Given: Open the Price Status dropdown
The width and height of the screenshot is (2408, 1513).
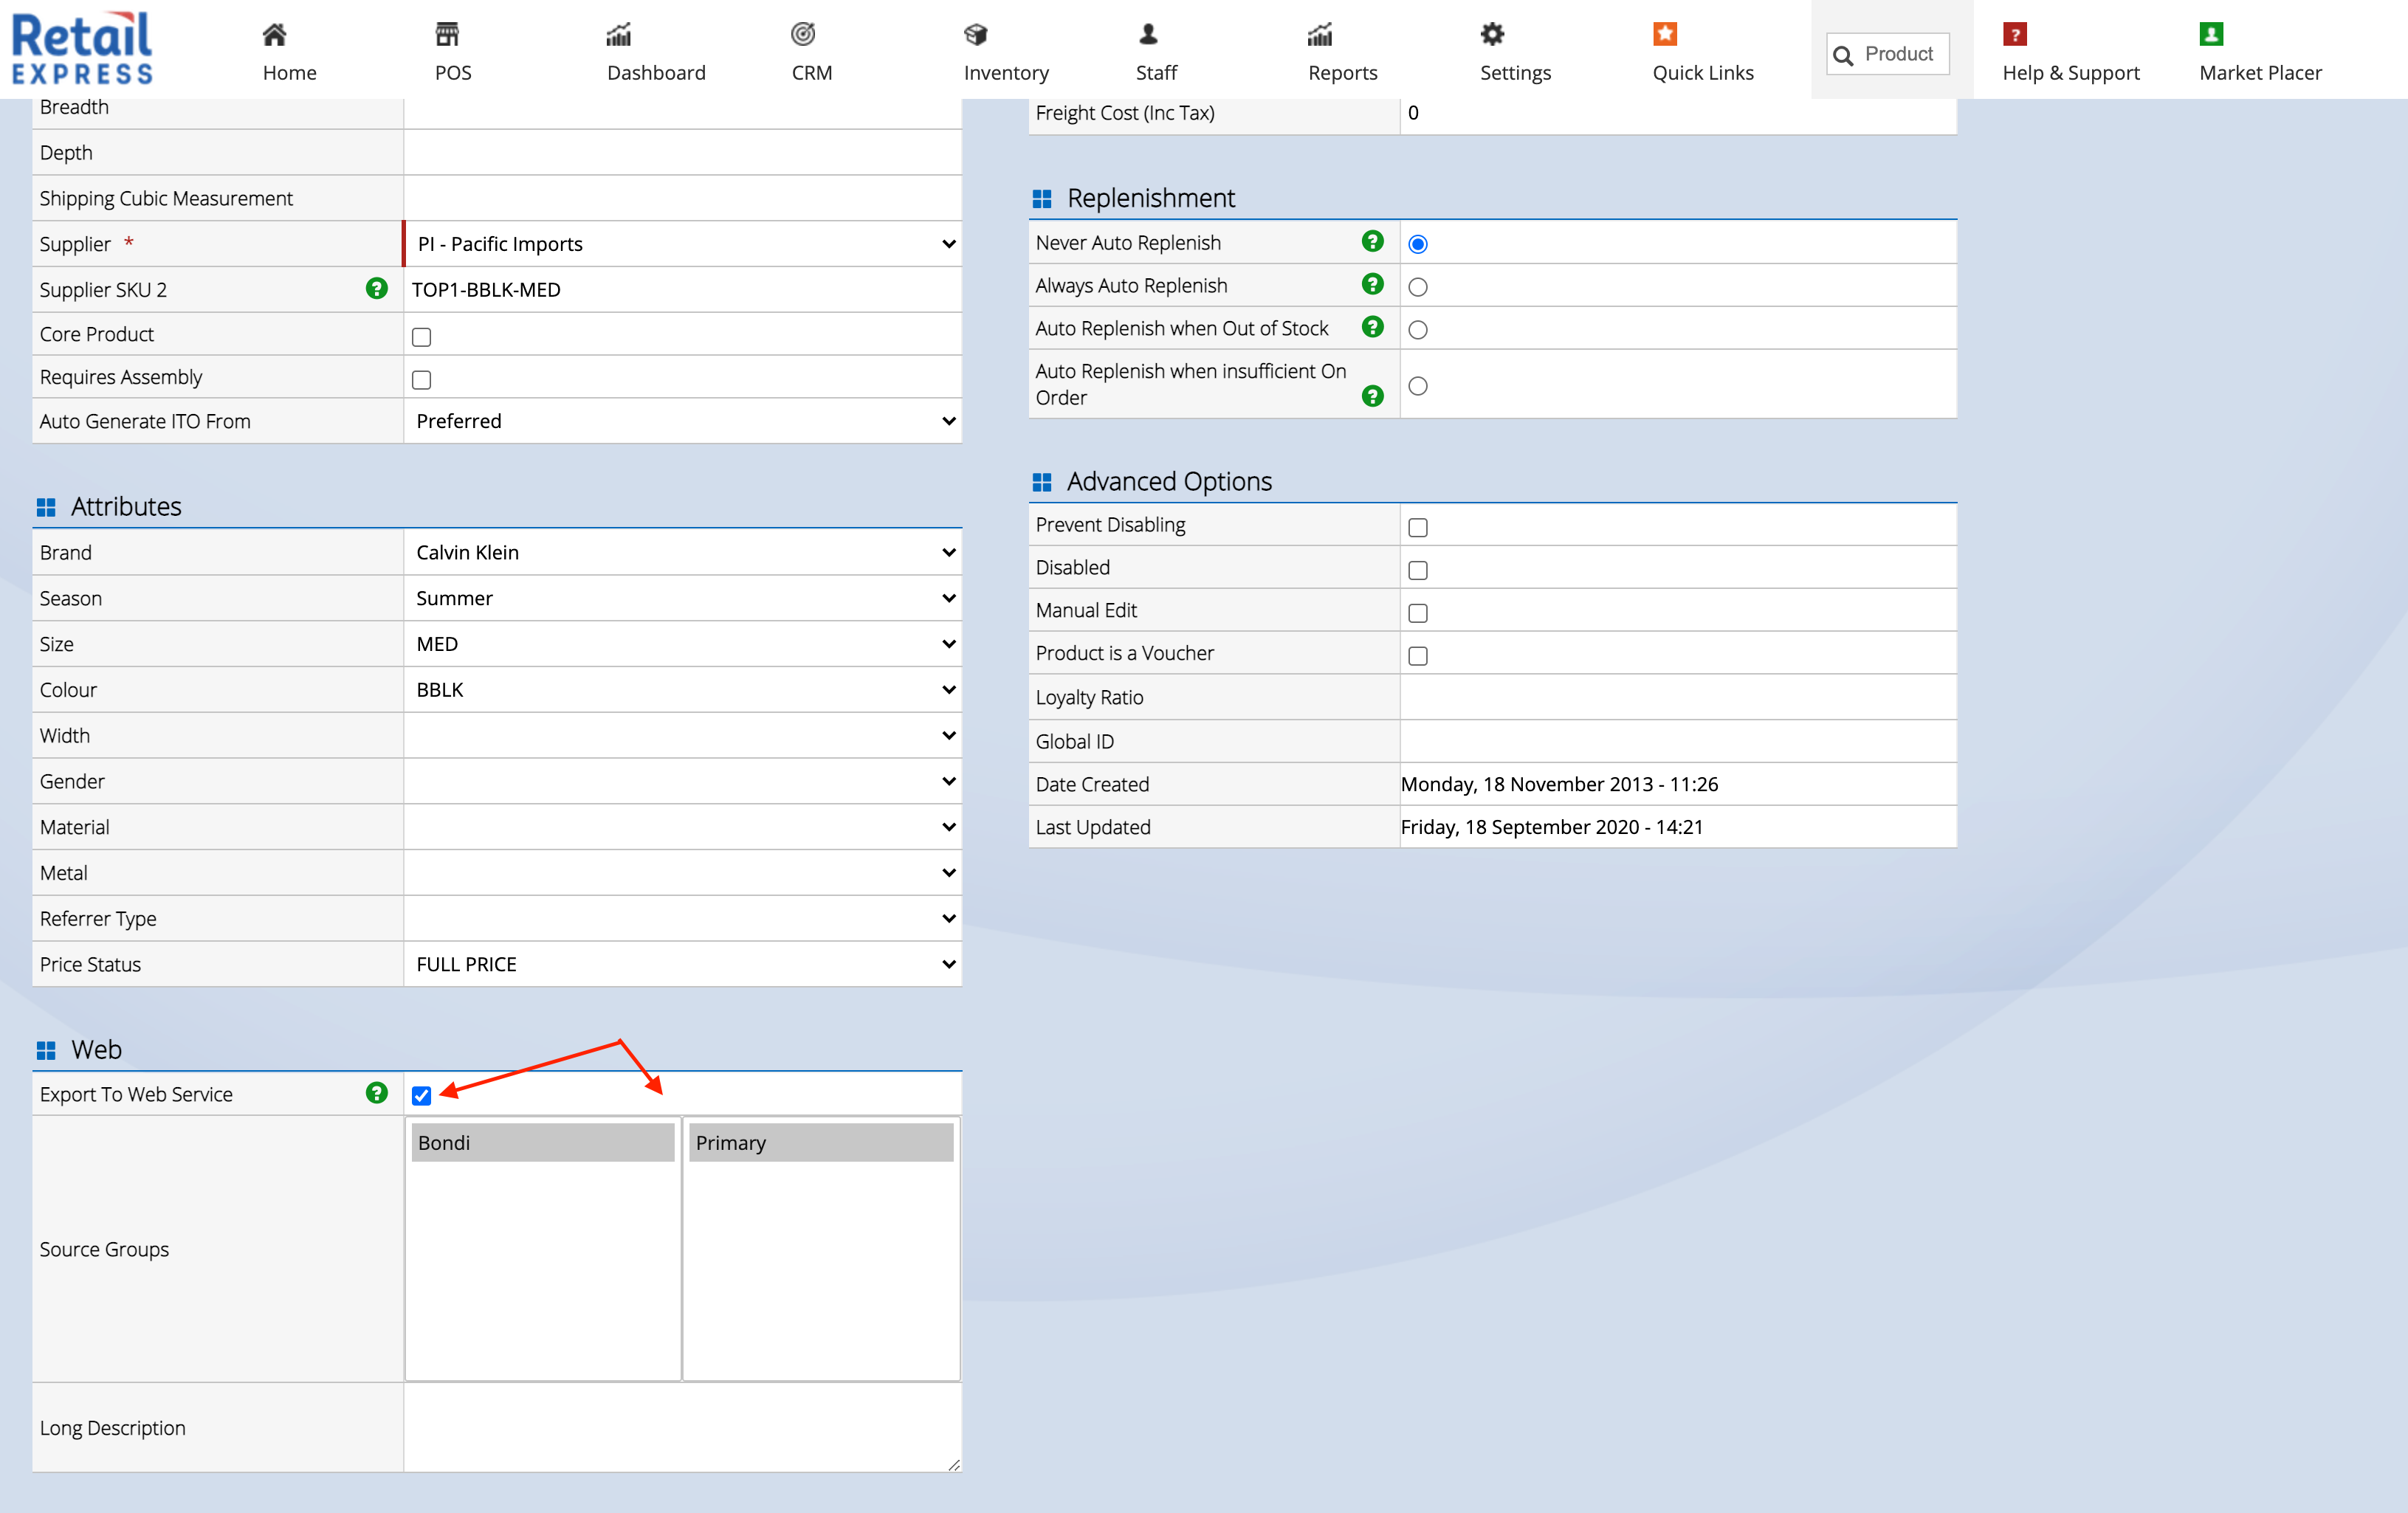Looking at the screenshot, I should tap(684, 965).
